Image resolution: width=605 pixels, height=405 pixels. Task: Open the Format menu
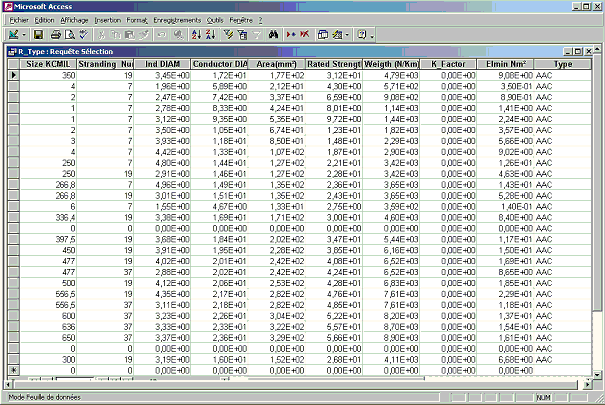click(x=137, y=20)
